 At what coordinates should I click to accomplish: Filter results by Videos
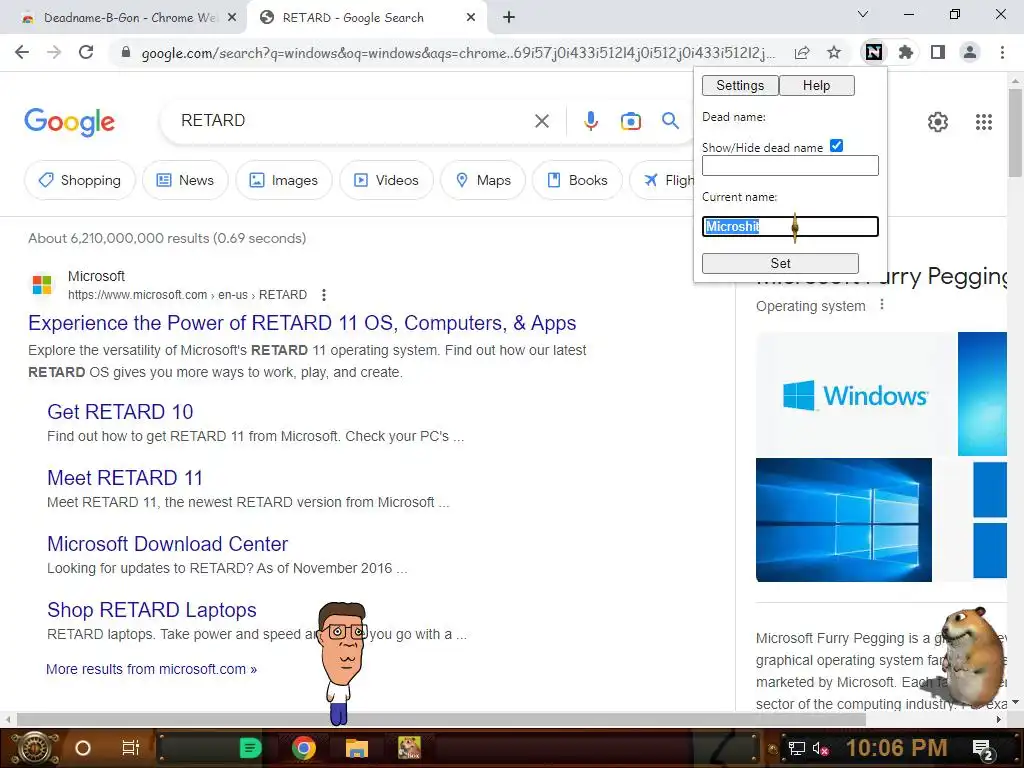(x=387, y=180)
